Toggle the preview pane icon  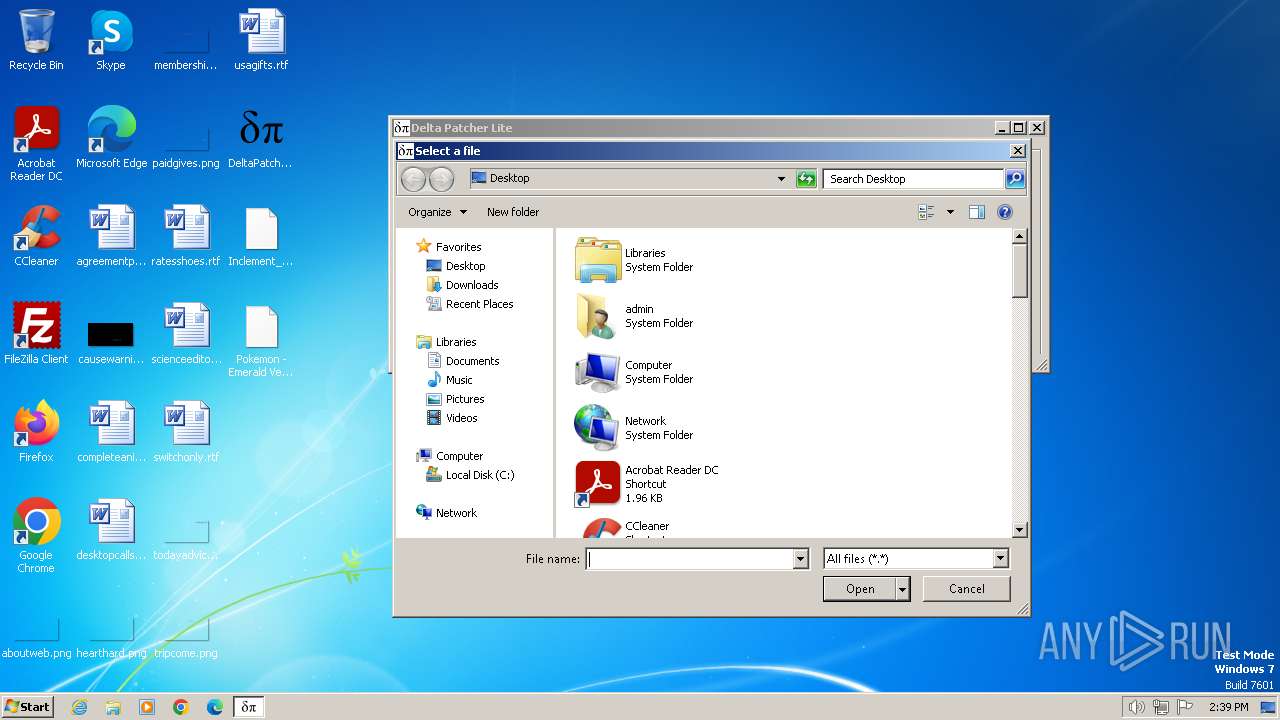click(x=977, y=212)
